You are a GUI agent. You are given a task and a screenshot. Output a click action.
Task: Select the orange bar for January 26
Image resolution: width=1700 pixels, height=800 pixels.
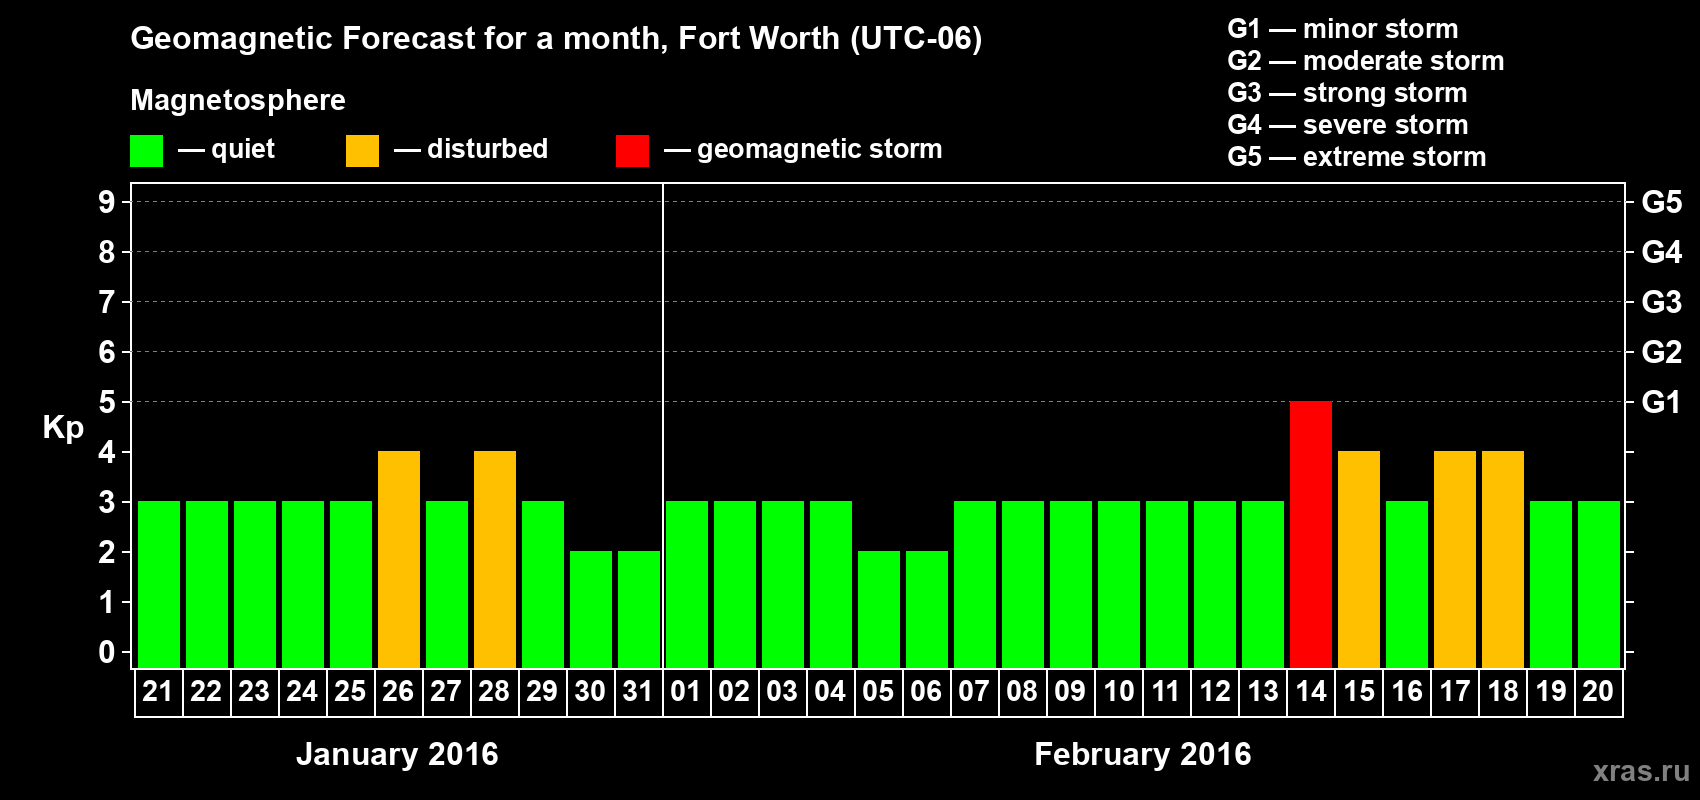click(399, 559)
